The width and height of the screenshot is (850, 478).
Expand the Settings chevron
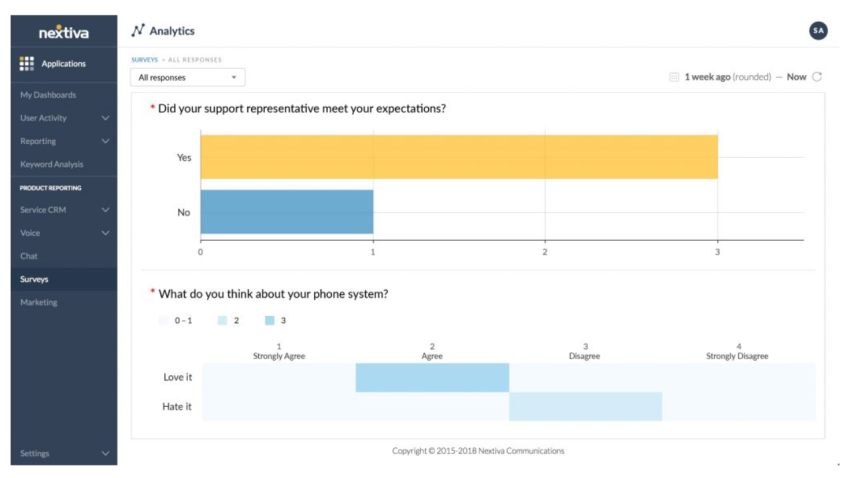(x=106, y=453)
